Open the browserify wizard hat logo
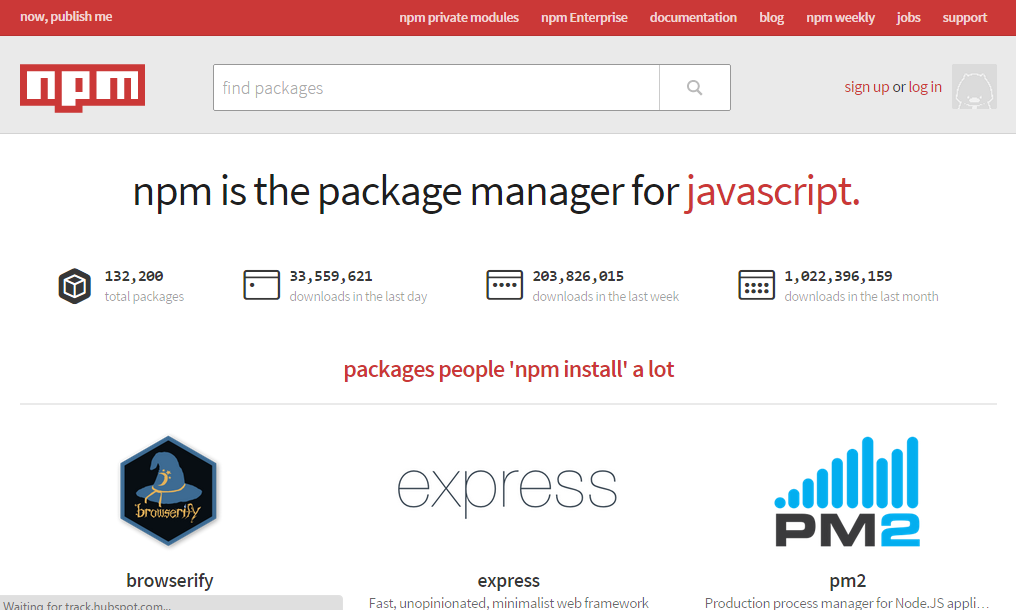The height and width of the screenshot is (610, 1016). point(168,491)
